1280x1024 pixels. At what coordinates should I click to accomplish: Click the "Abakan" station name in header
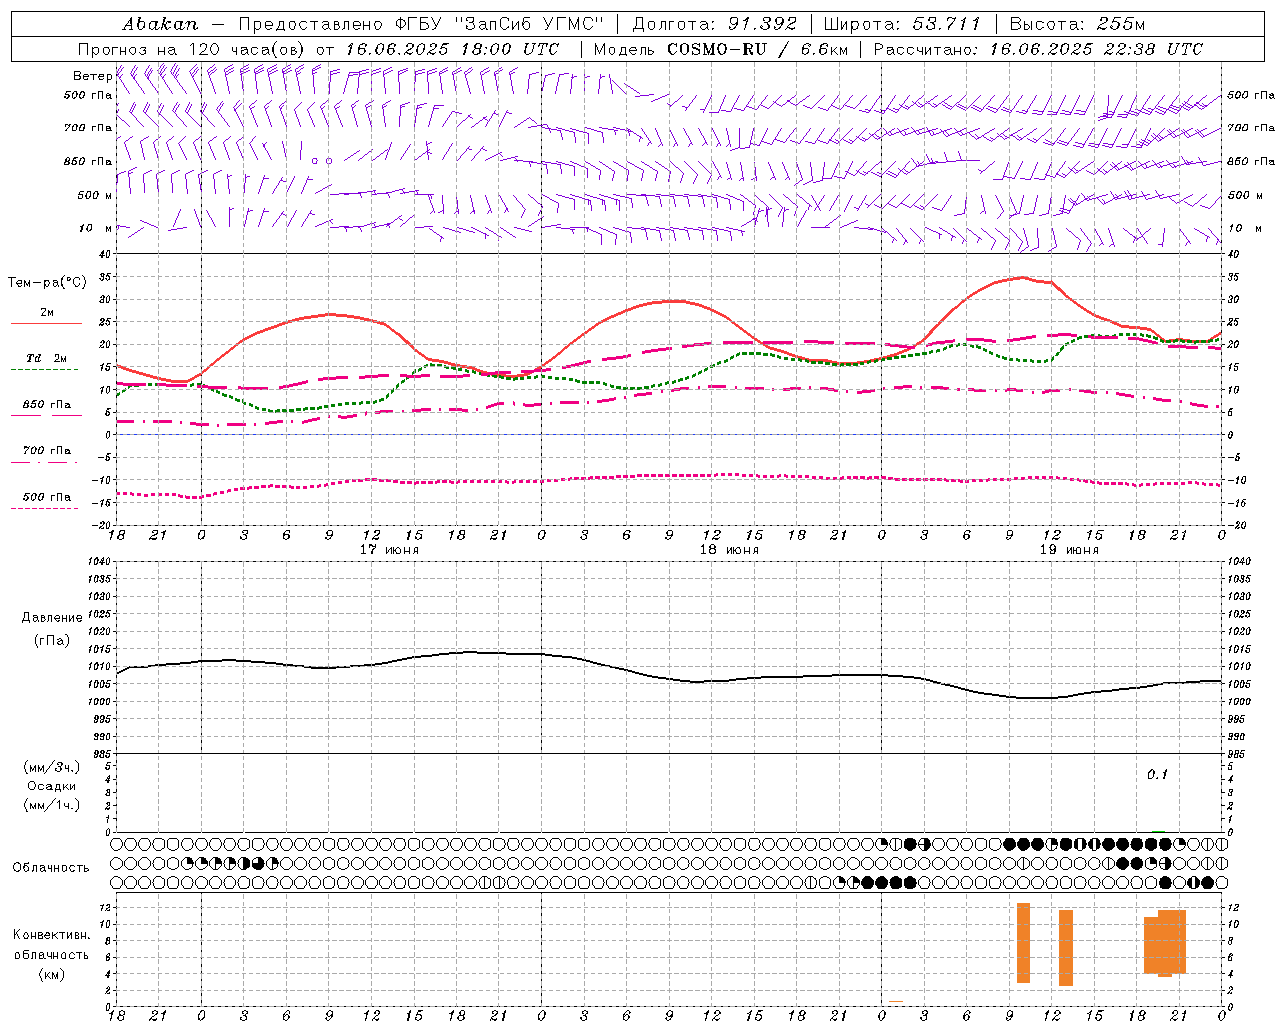point(160,24)
